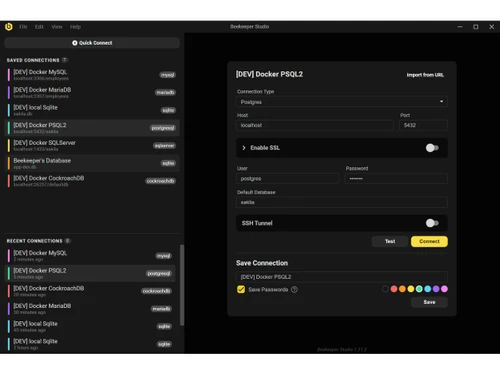Open the Help menu

(x=75, y=27)
